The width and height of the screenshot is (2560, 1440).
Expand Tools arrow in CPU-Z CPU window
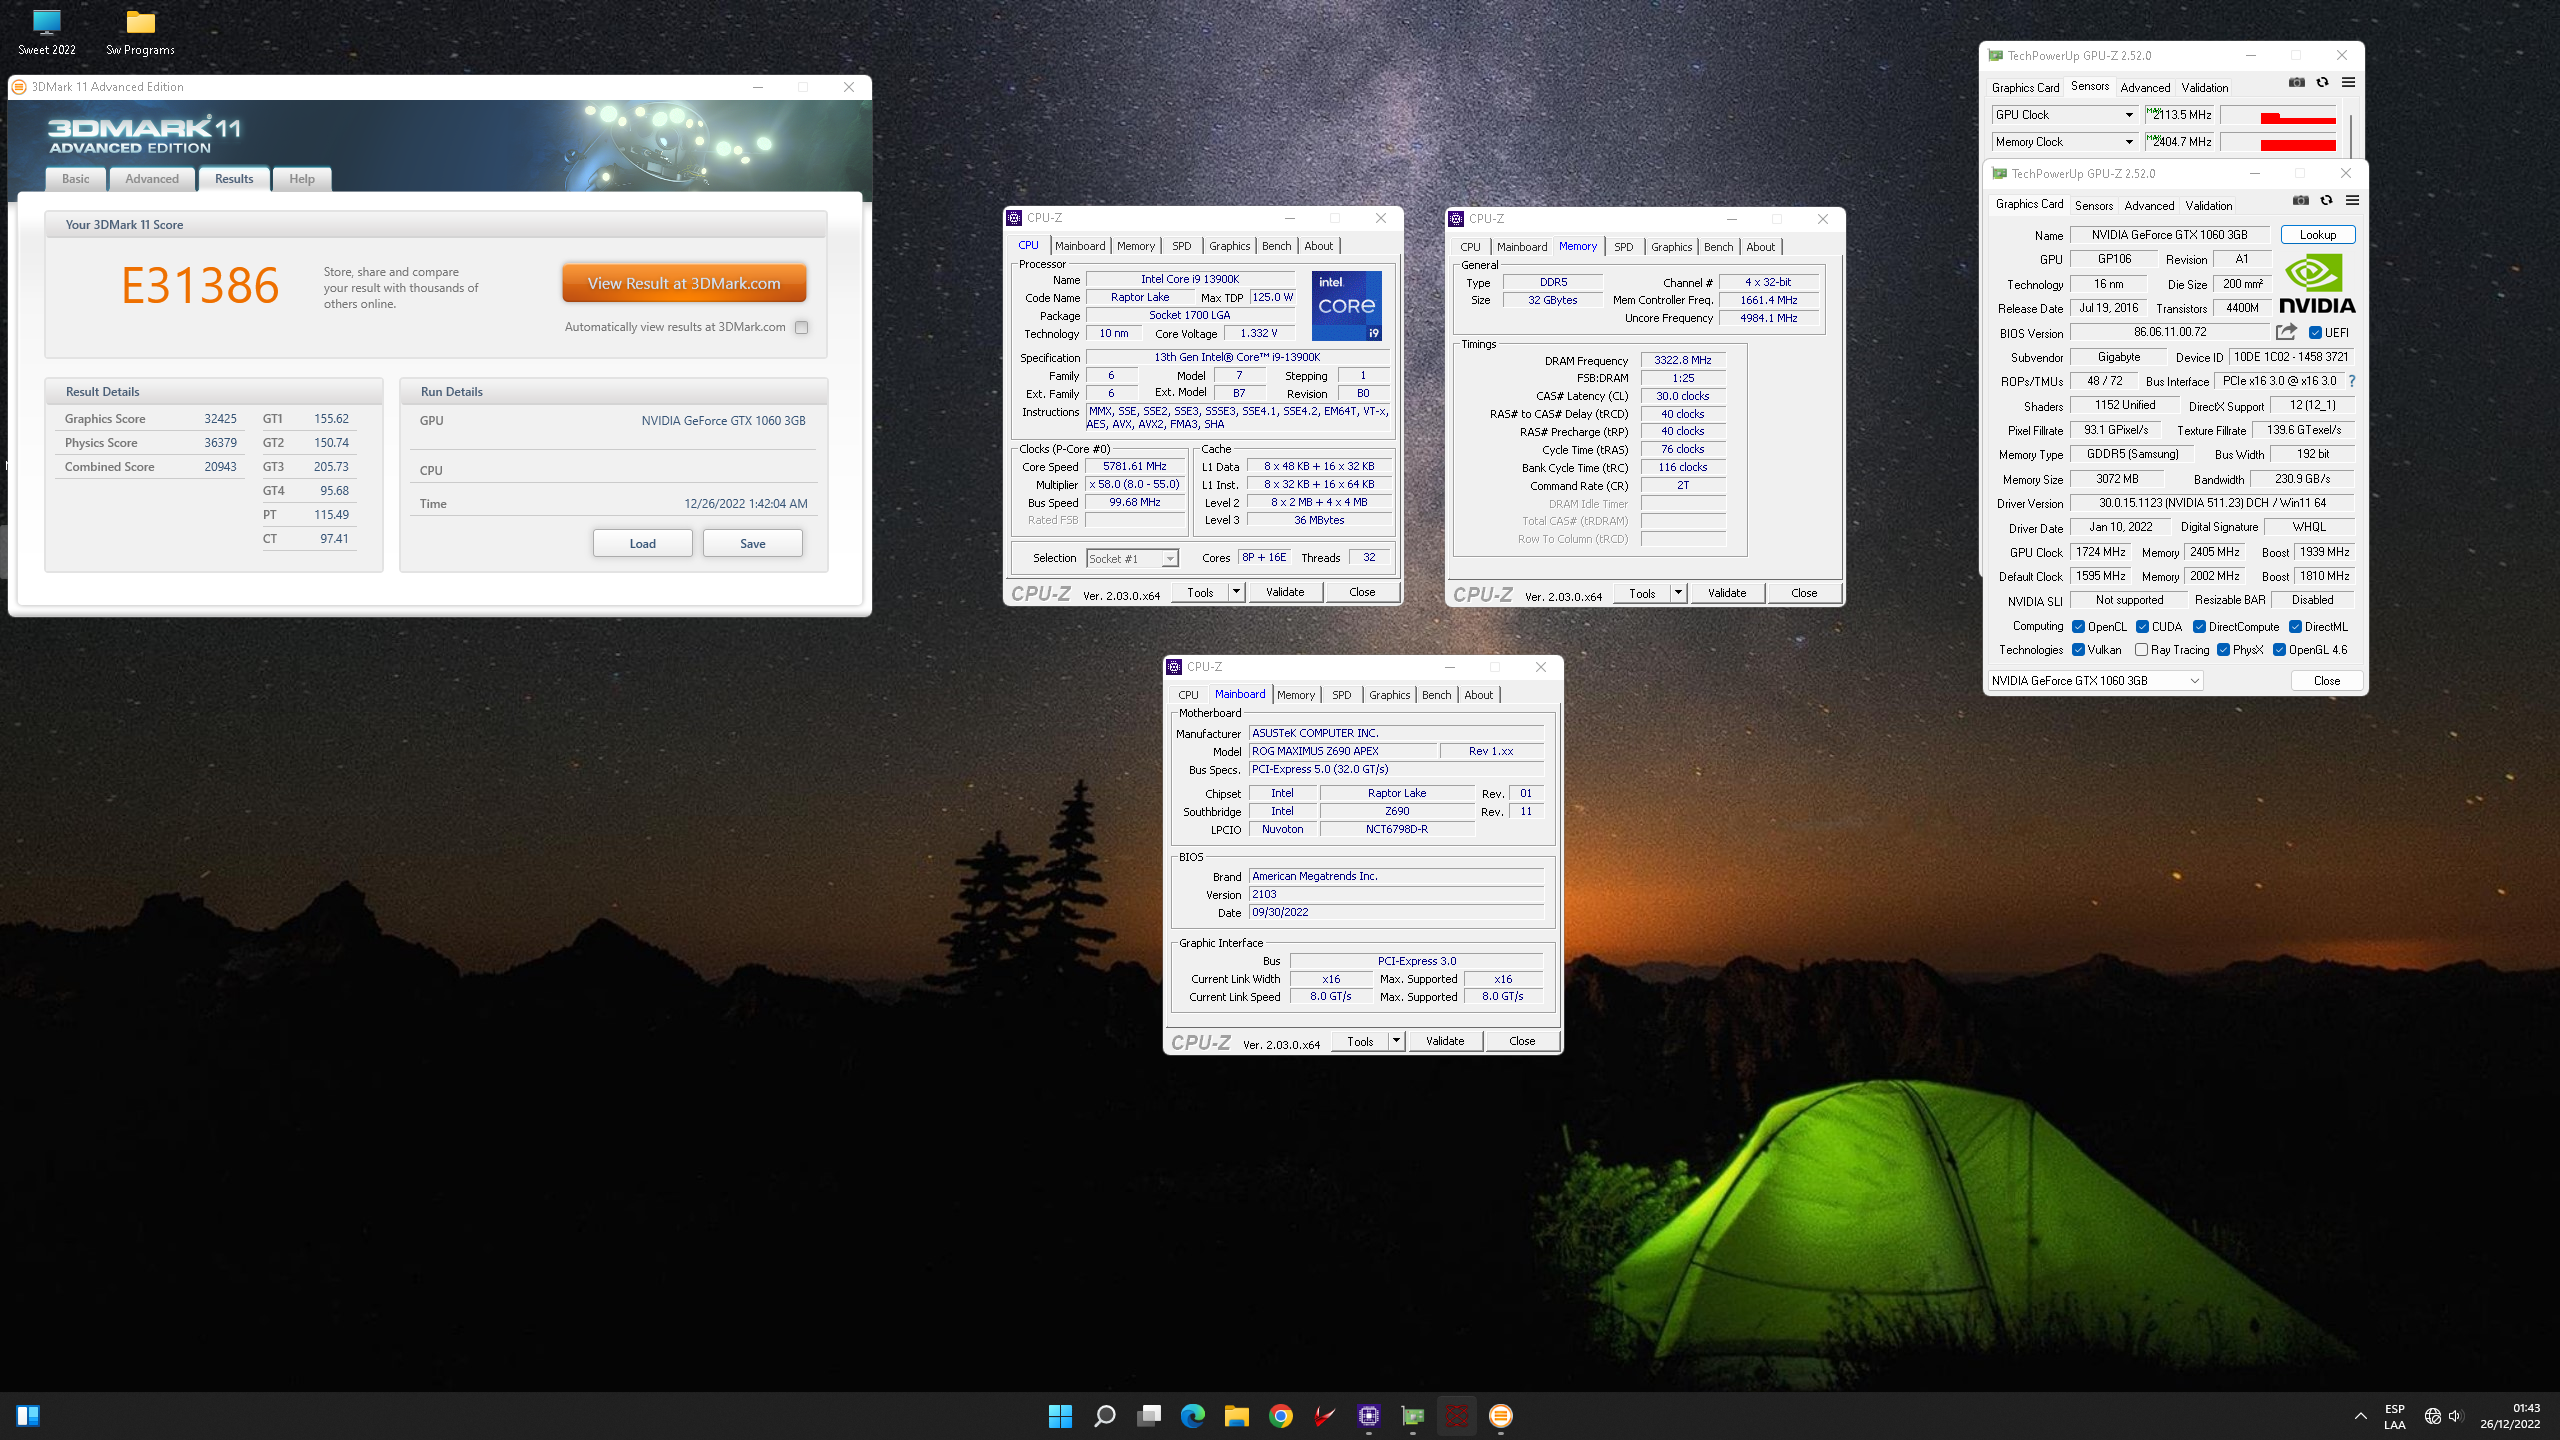click(1236, 592)
